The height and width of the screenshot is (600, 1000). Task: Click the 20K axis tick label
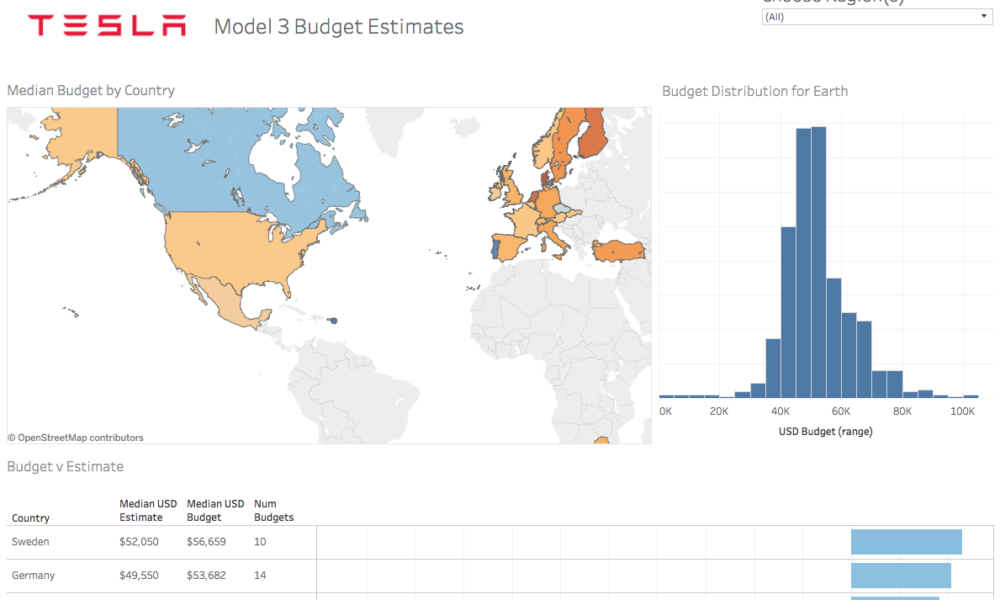click(719, 411)
